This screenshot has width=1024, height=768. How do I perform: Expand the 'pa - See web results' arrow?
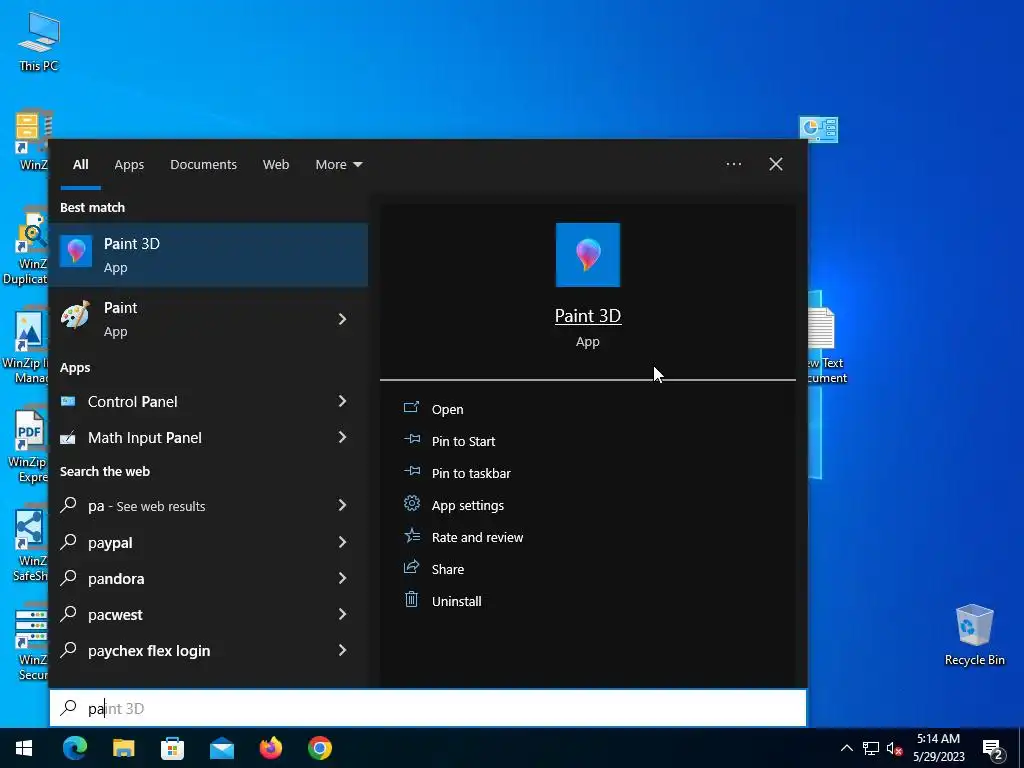pos(342,505)
